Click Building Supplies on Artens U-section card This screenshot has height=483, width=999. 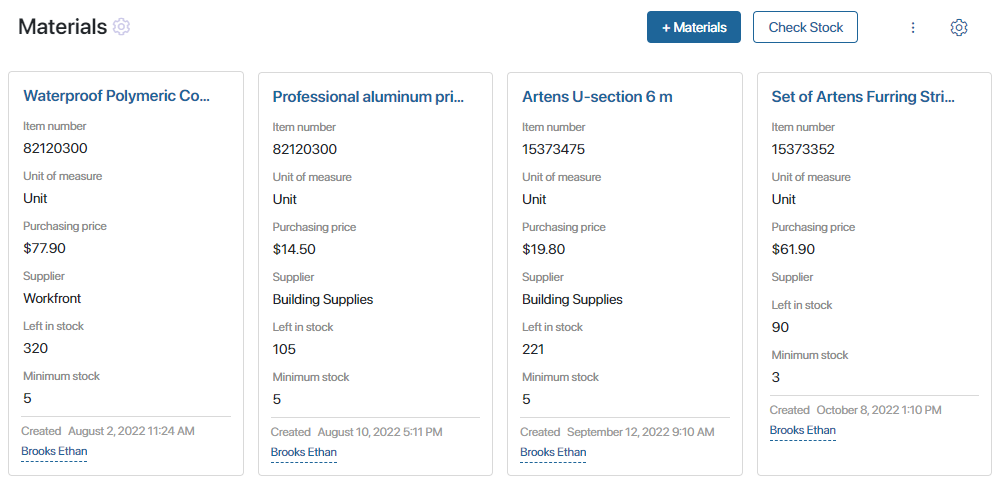point(572,299)
